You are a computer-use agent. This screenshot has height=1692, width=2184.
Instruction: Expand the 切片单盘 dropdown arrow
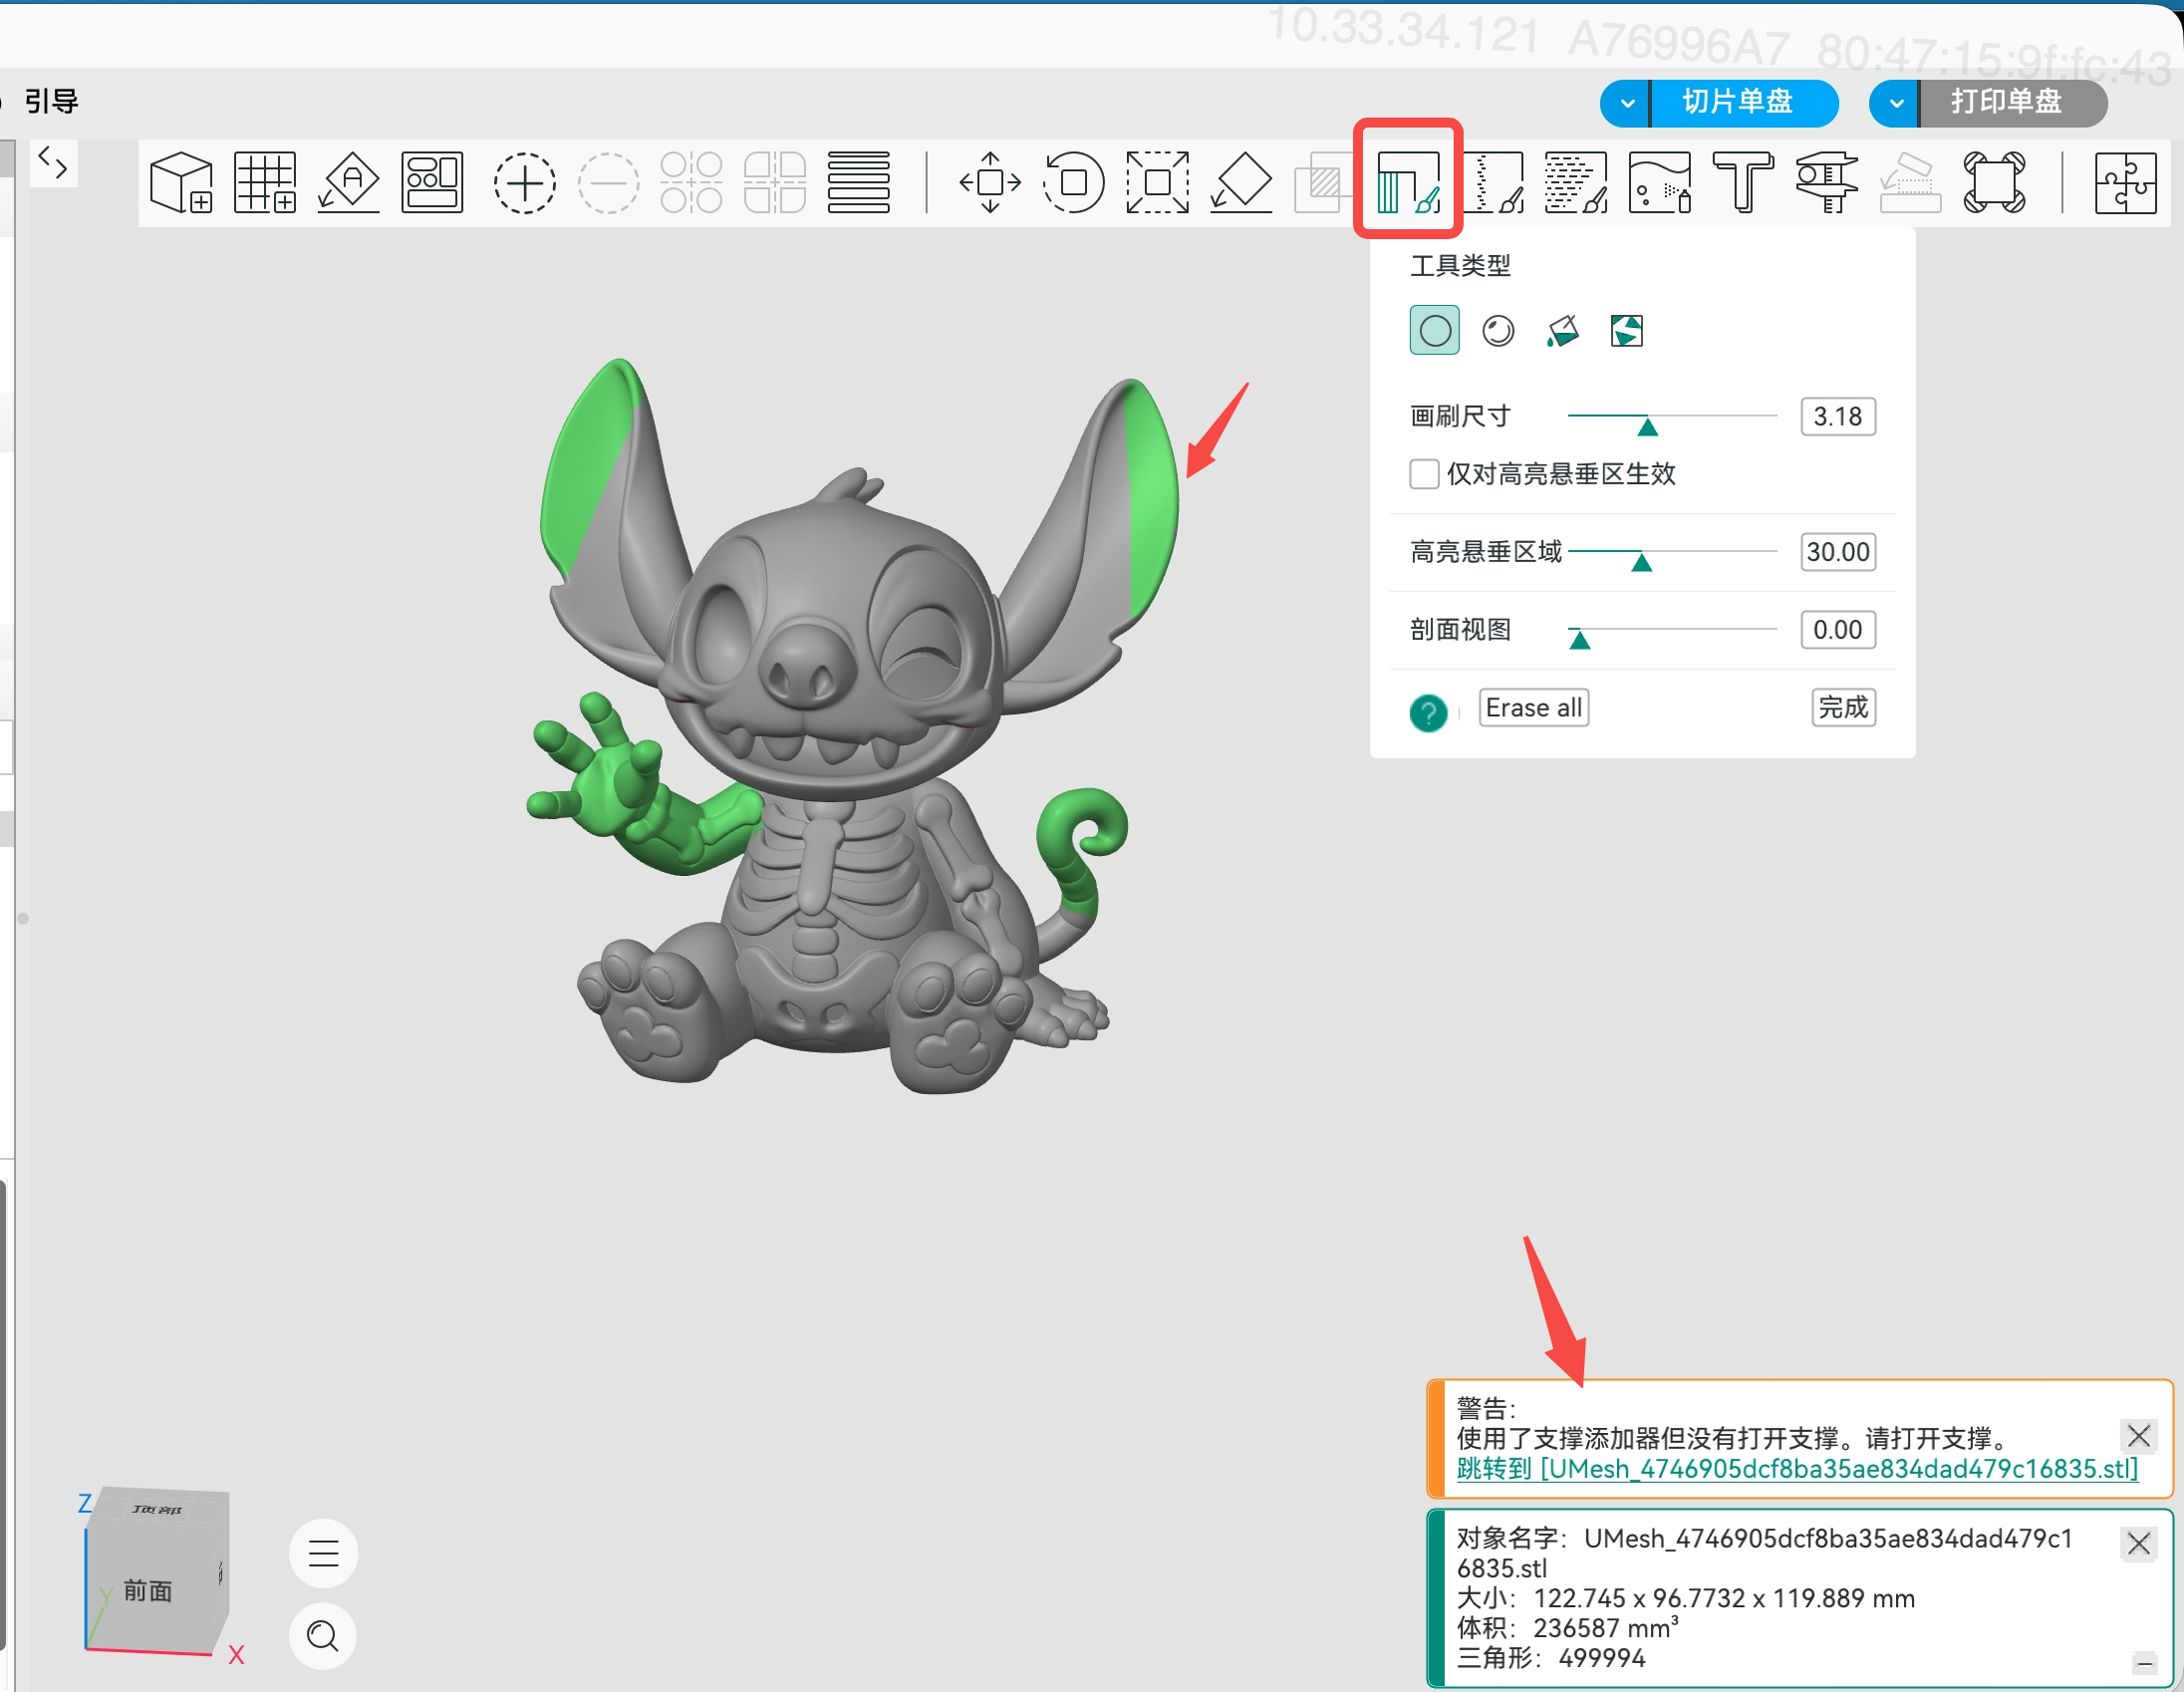pyautogui.click(x=1627, y=103)
